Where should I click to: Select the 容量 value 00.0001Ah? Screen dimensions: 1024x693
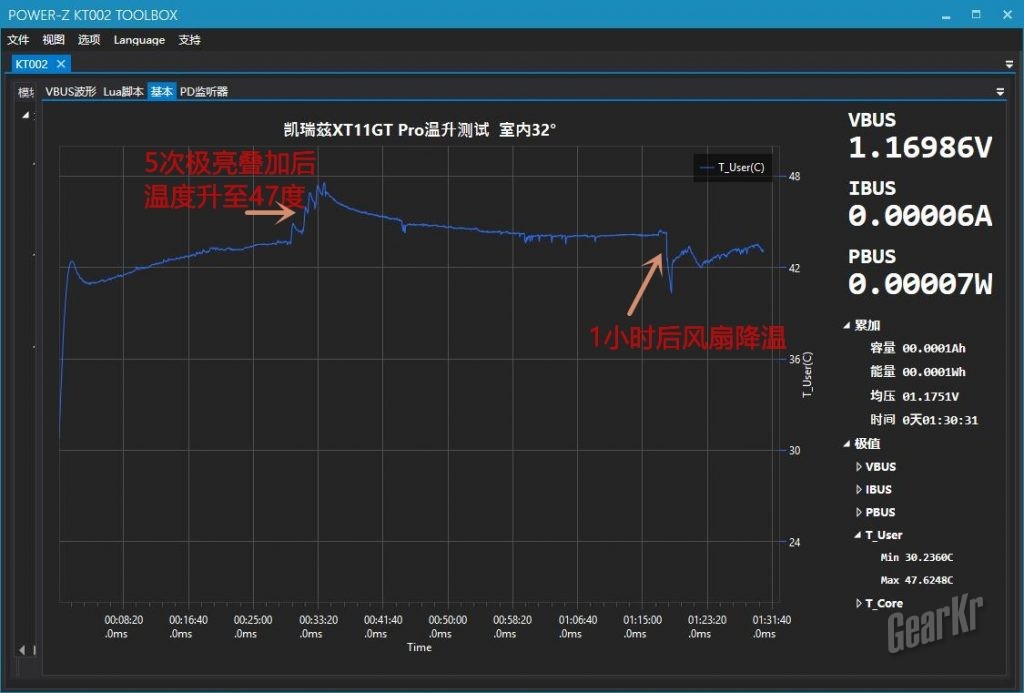(934, 349)
